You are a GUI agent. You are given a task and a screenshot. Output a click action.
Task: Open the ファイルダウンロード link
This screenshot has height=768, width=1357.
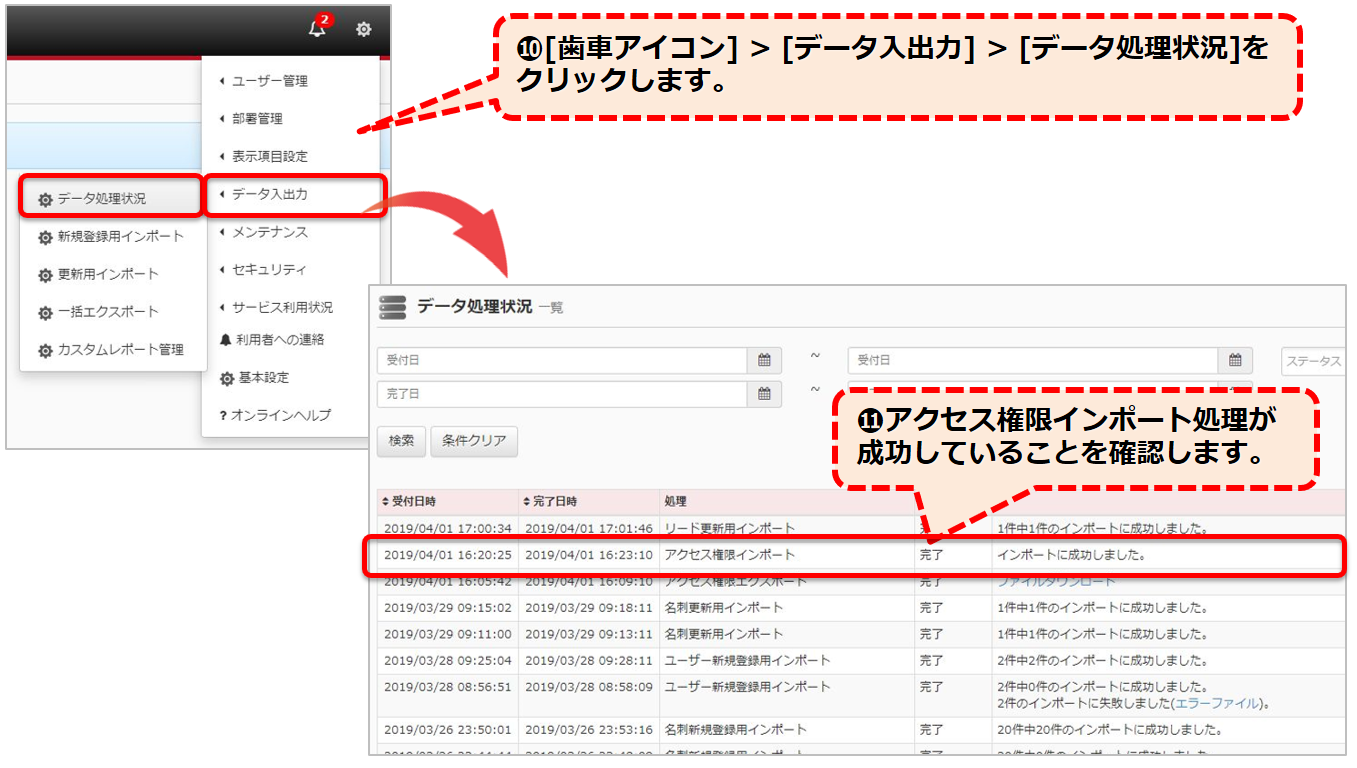pos(1056,581)
